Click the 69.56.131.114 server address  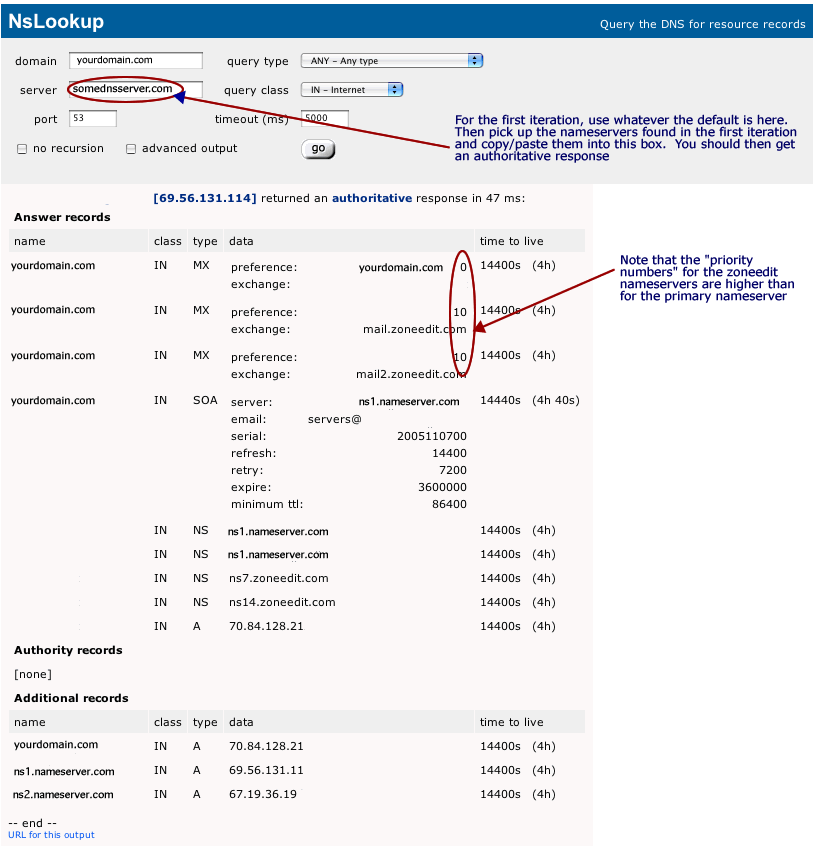click(x=205, y=198)
